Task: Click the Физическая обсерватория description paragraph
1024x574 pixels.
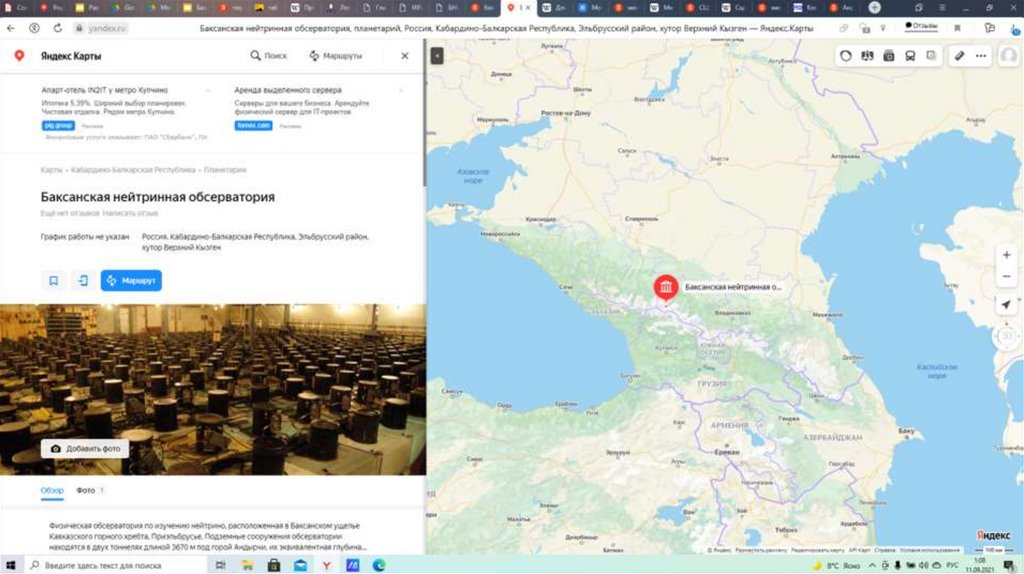Action: 208,536
